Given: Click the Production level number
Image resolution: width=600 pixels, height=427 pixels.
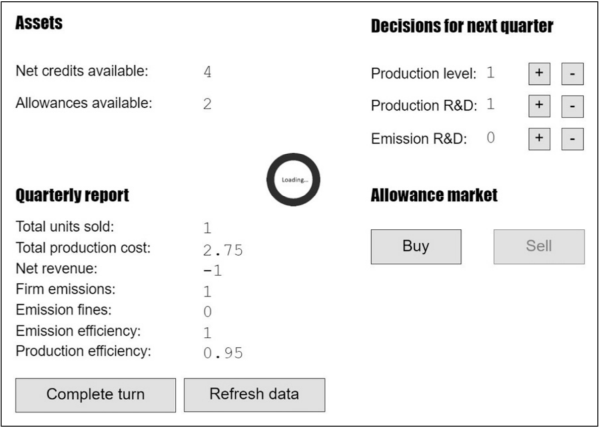Looking at the screenshot, I should click(491, 72).
